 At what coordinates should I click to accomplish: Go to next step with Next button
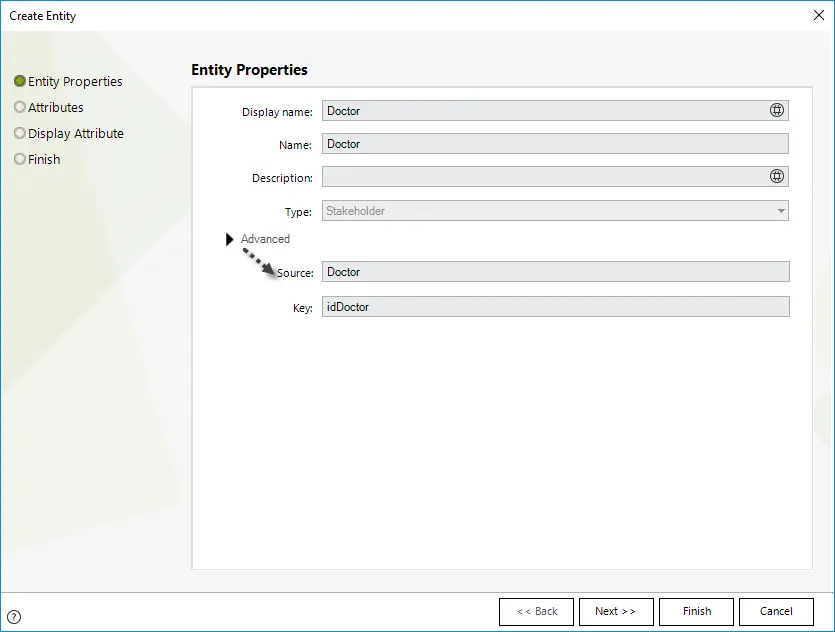pyautogui.click(x=616, y=611)
